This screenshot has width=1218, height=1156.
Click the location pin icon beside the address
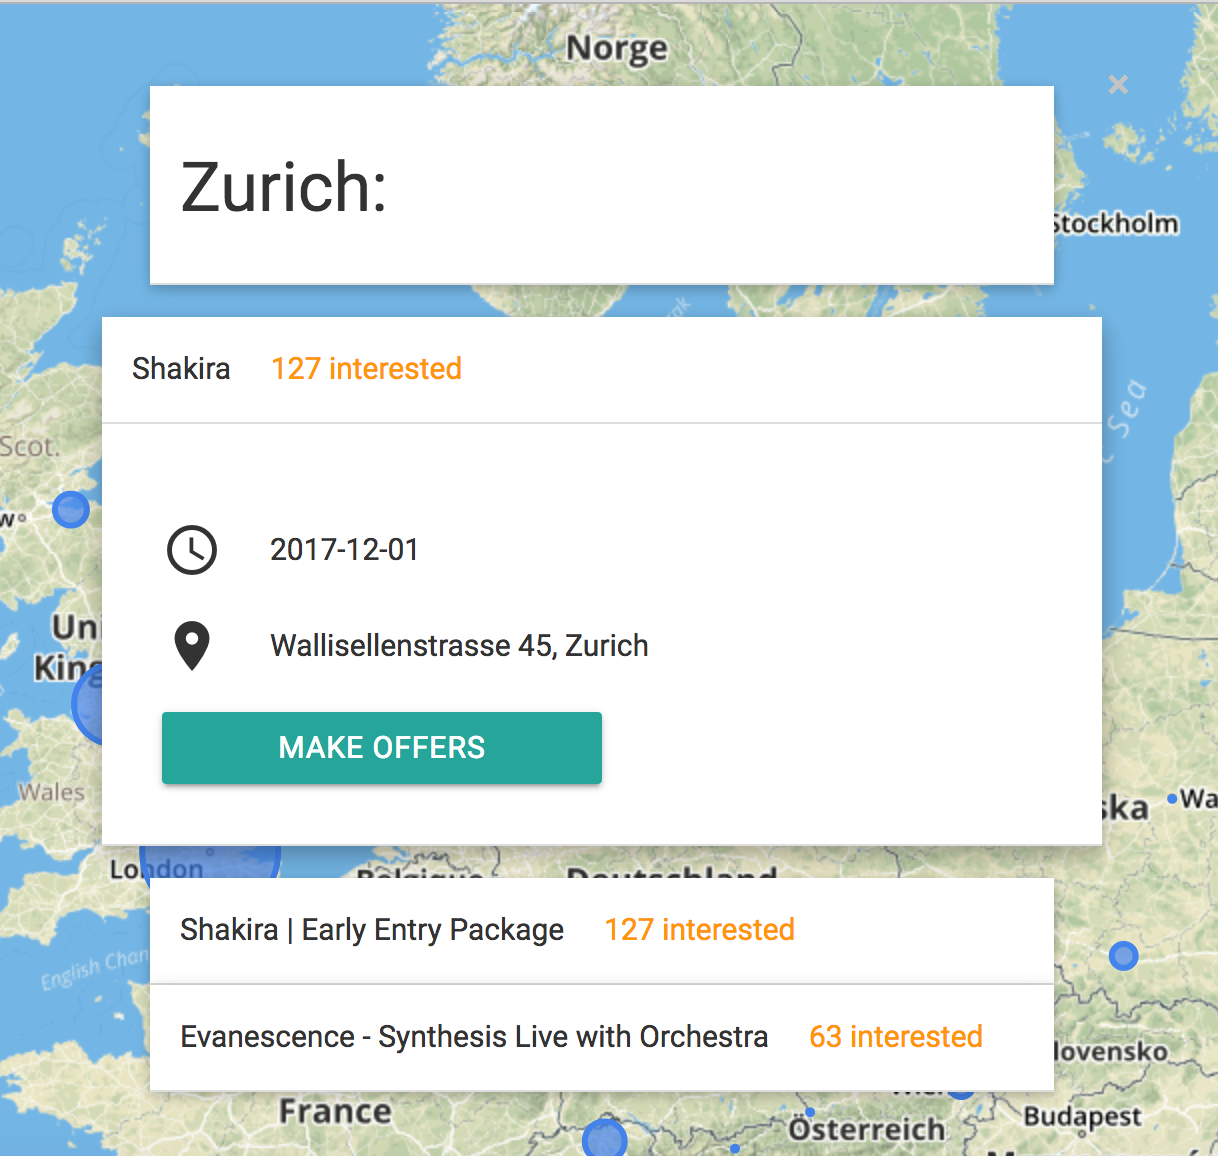(x=192, y=646)
